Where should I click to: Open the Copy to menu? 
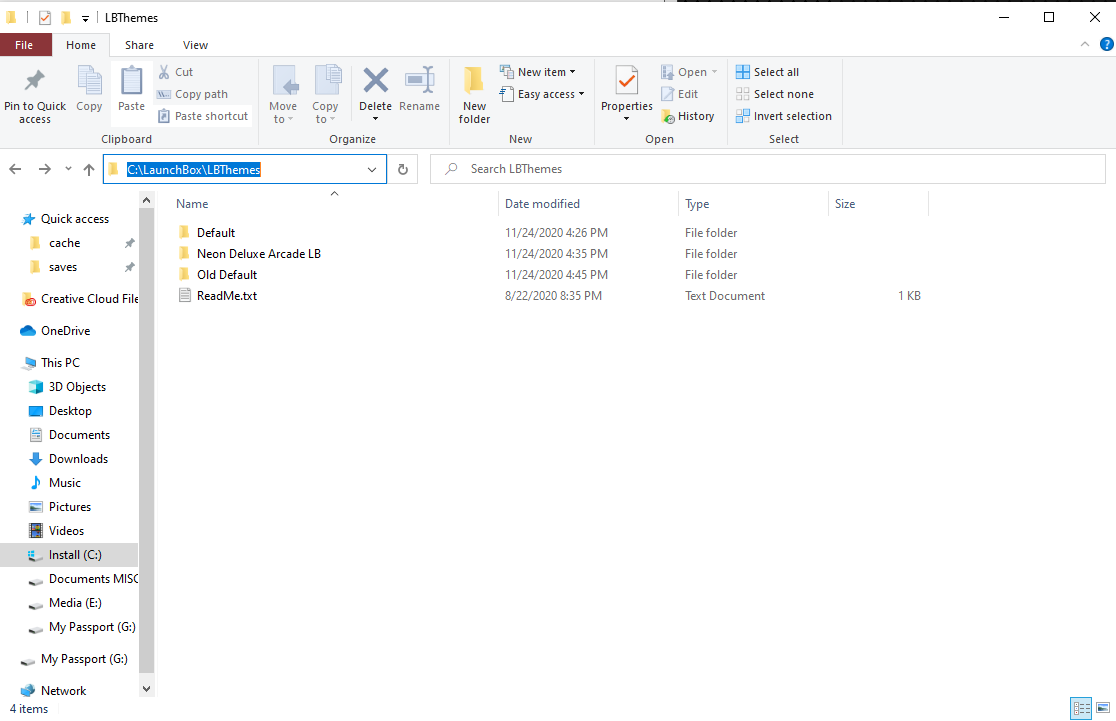[x=325, y=94]
